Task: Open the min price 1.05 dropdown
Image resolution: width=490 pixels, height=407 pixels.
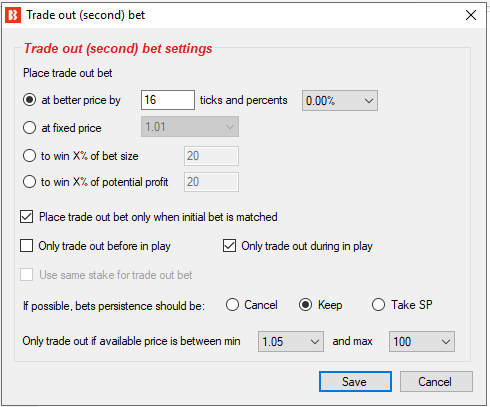Action: [291, 341]
